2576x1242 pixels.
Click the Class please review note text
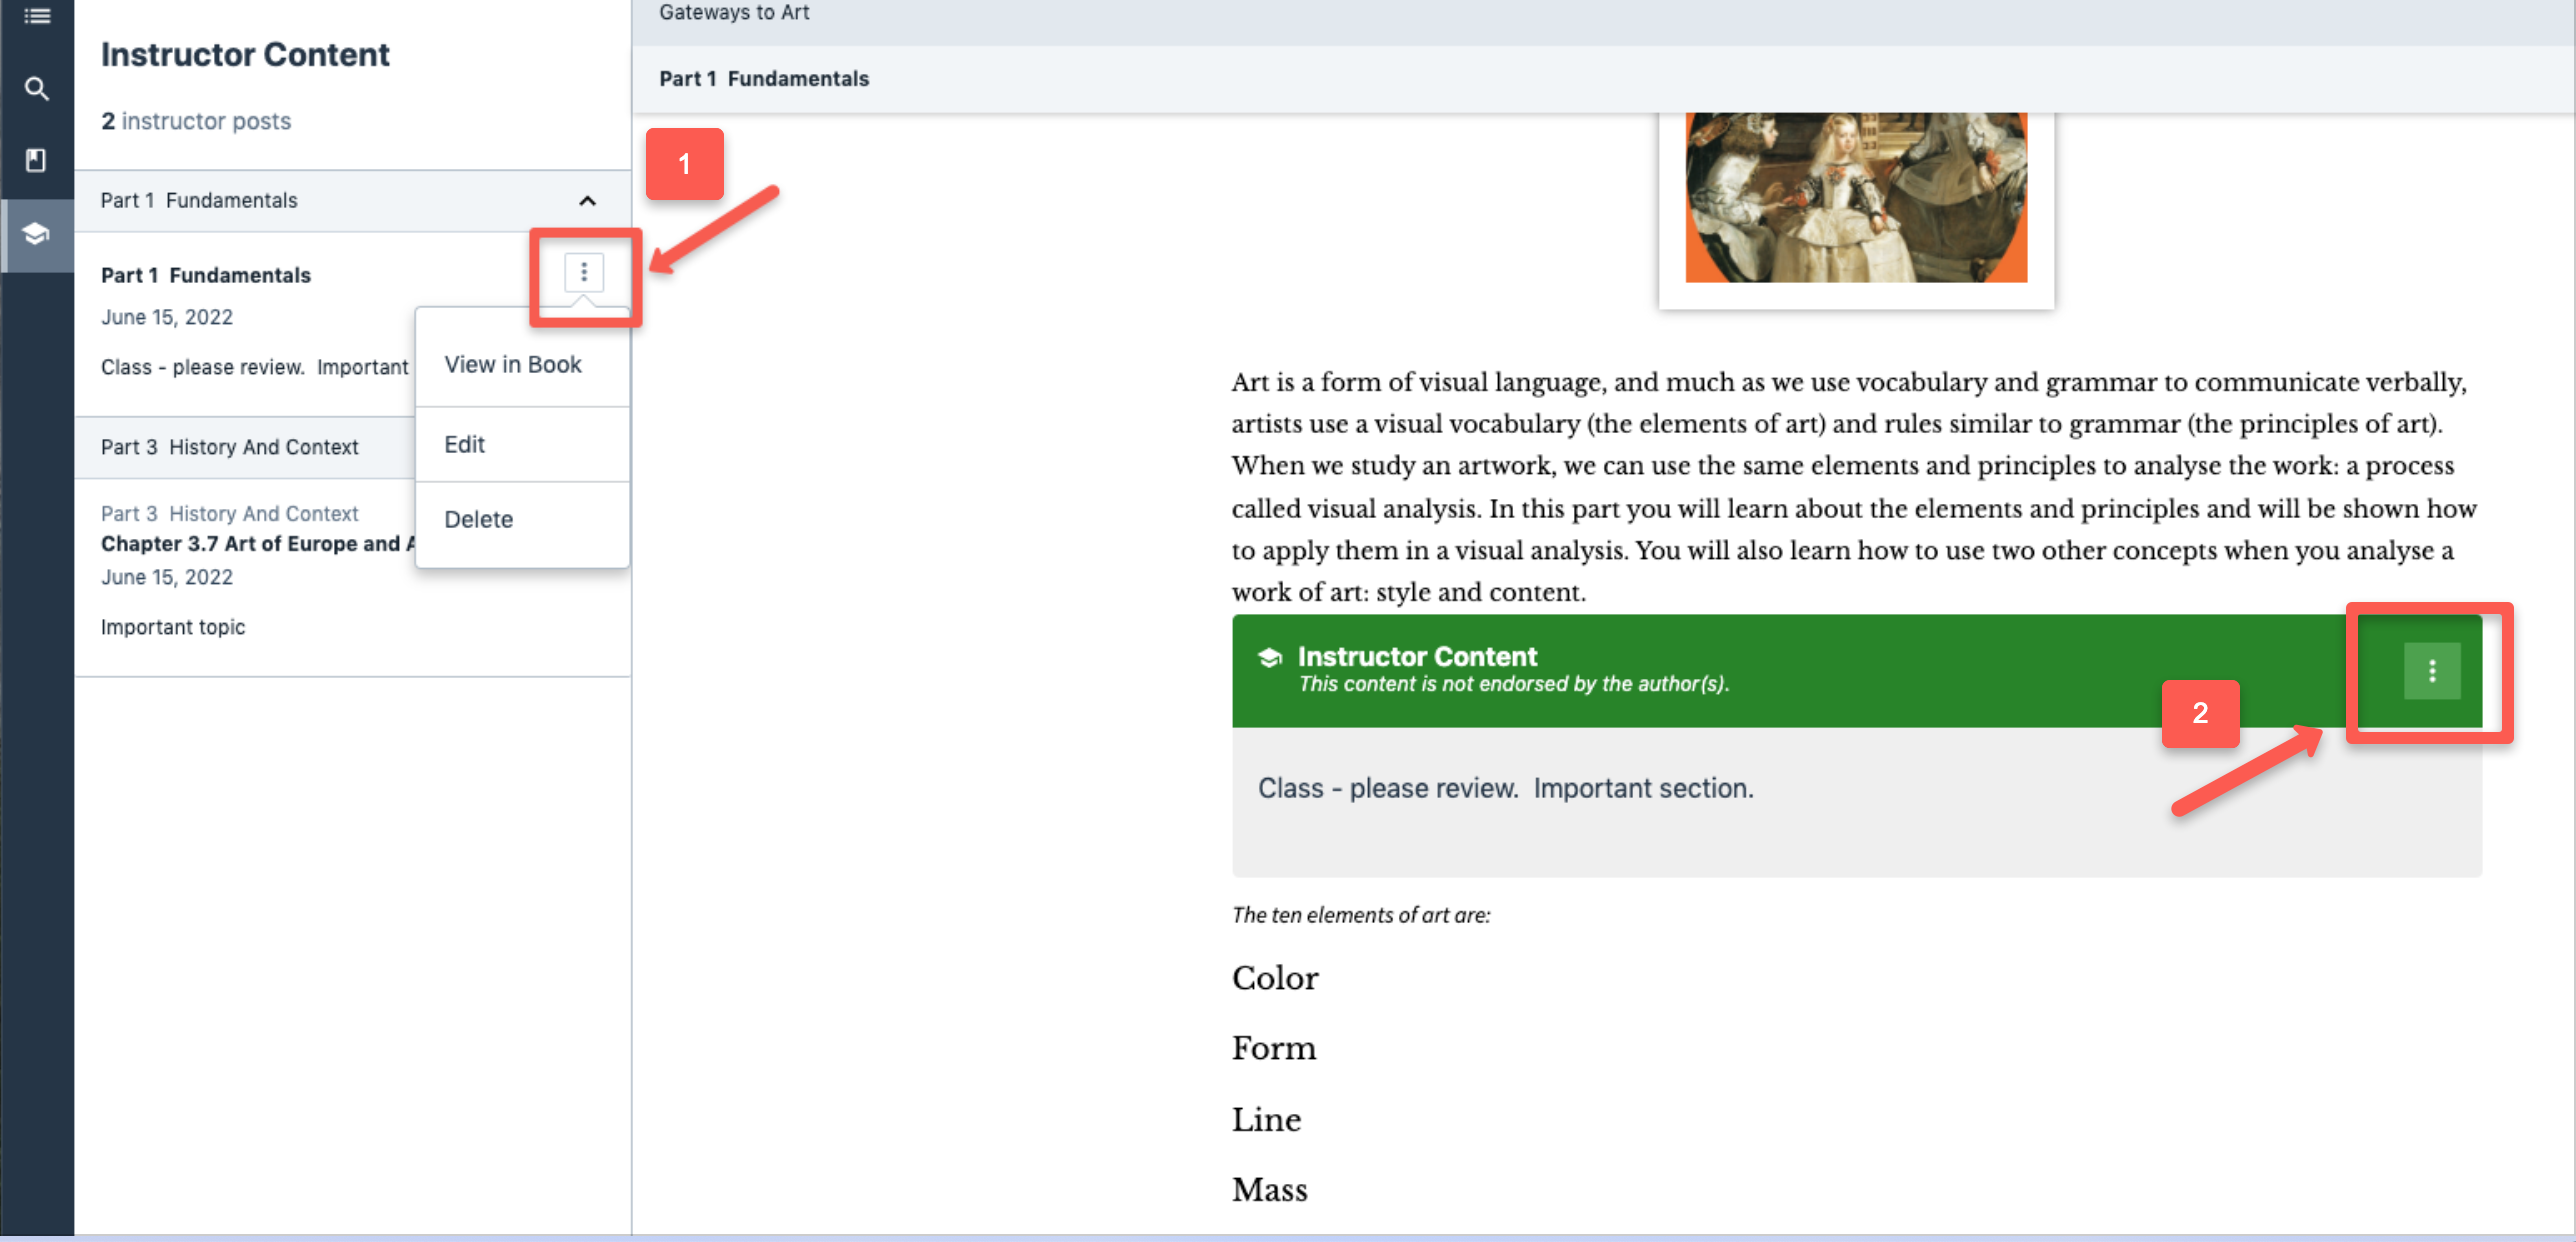tap(1505, 788)
